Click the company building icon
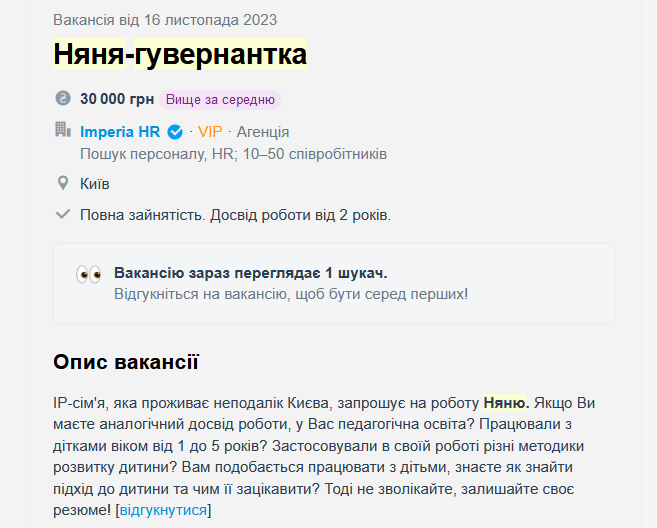657x528 pixels. click(x=63, y=130)
